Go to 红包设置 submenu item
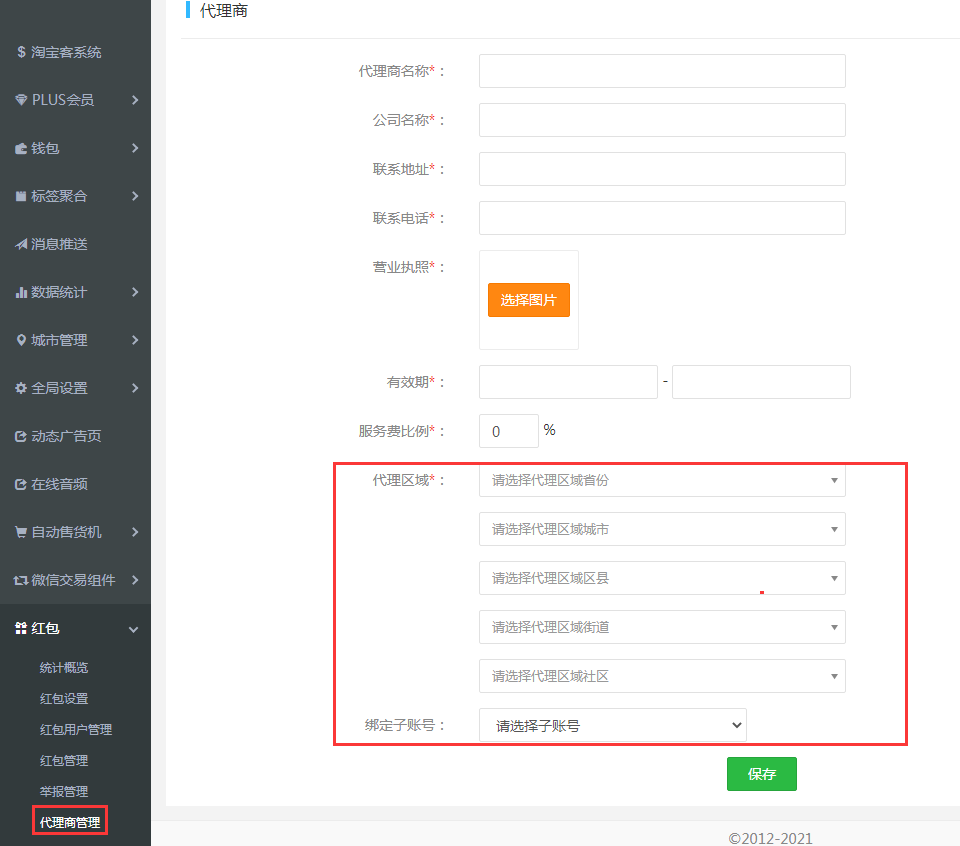The image size is (960, 846). 64,698
